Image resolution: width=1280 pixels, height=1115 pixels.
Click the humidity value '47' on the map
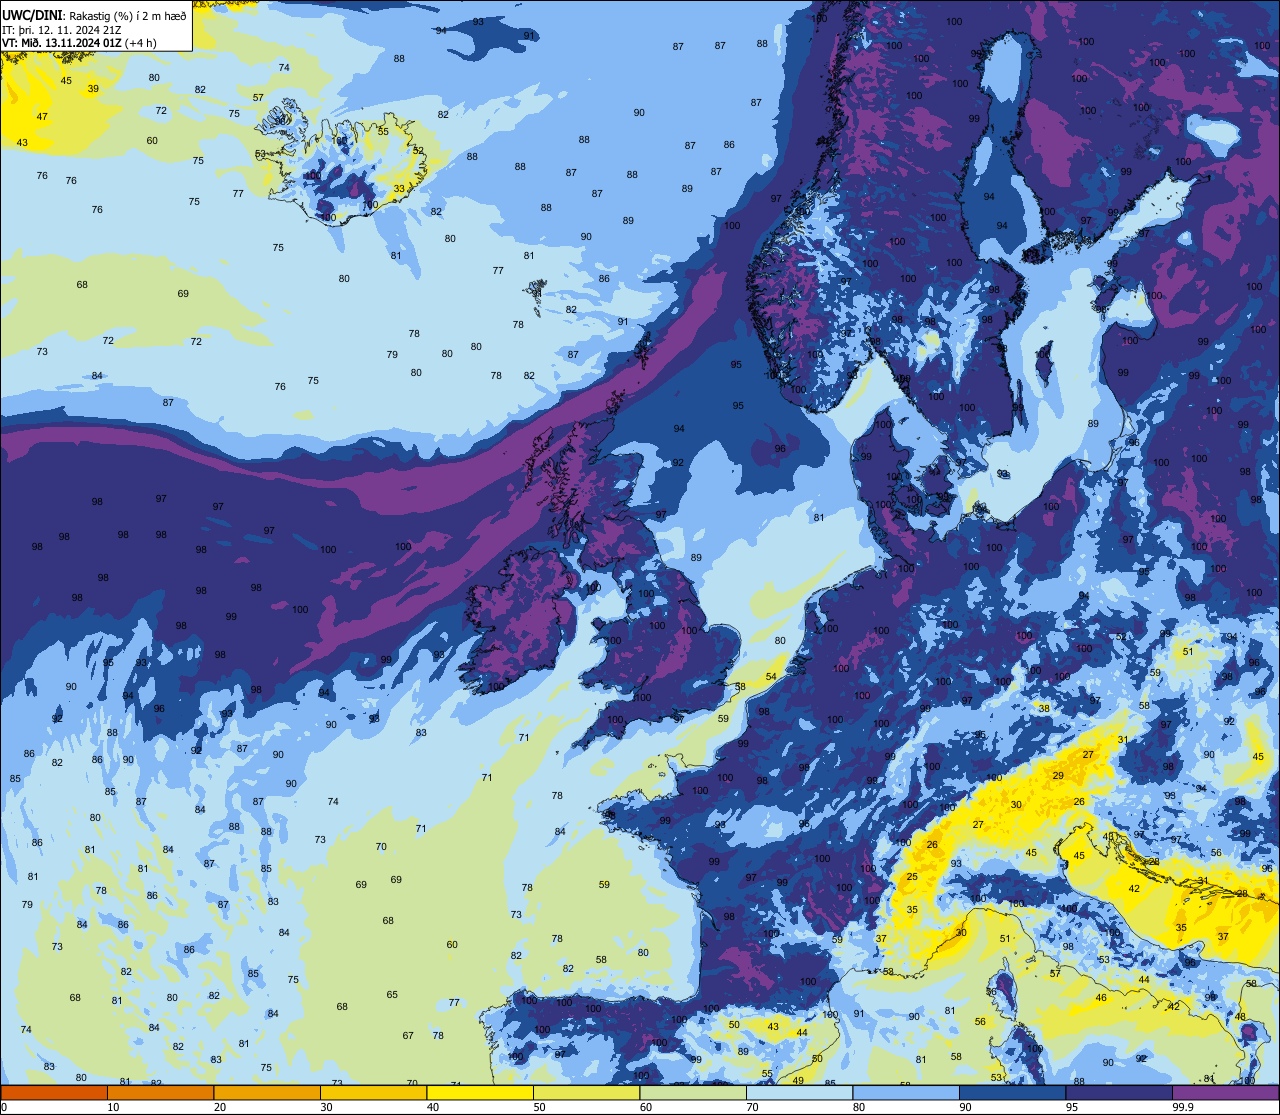tap(42, 117)
